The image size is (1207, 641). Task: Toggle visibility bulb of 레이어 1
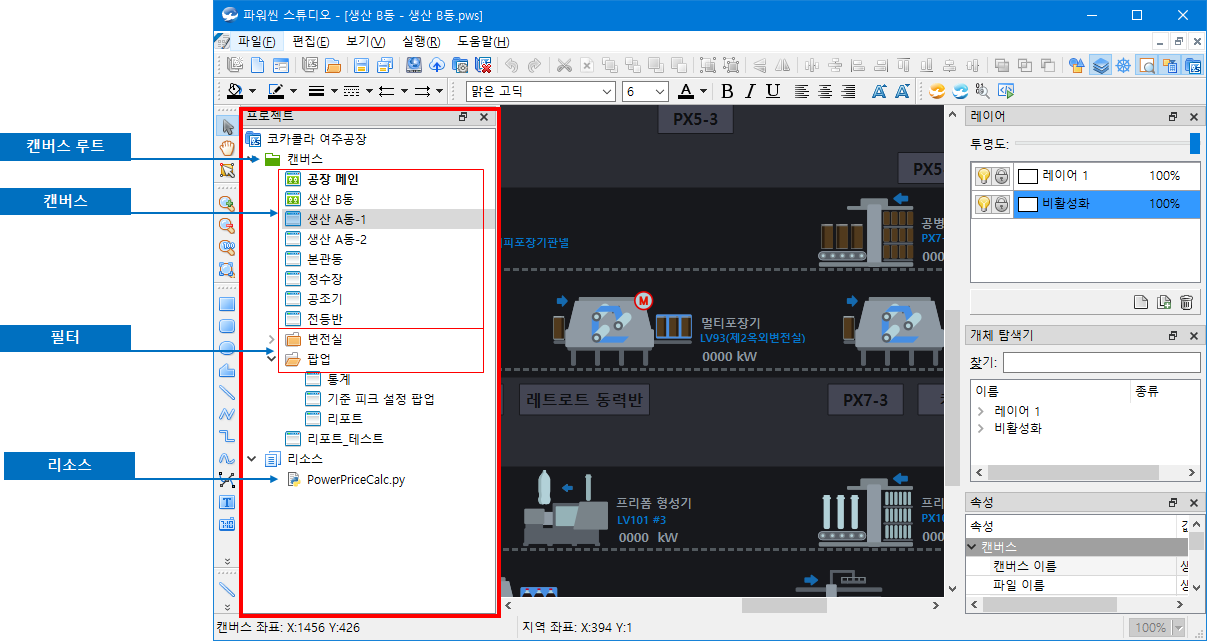pyautogui.click(x=983, y=176)
